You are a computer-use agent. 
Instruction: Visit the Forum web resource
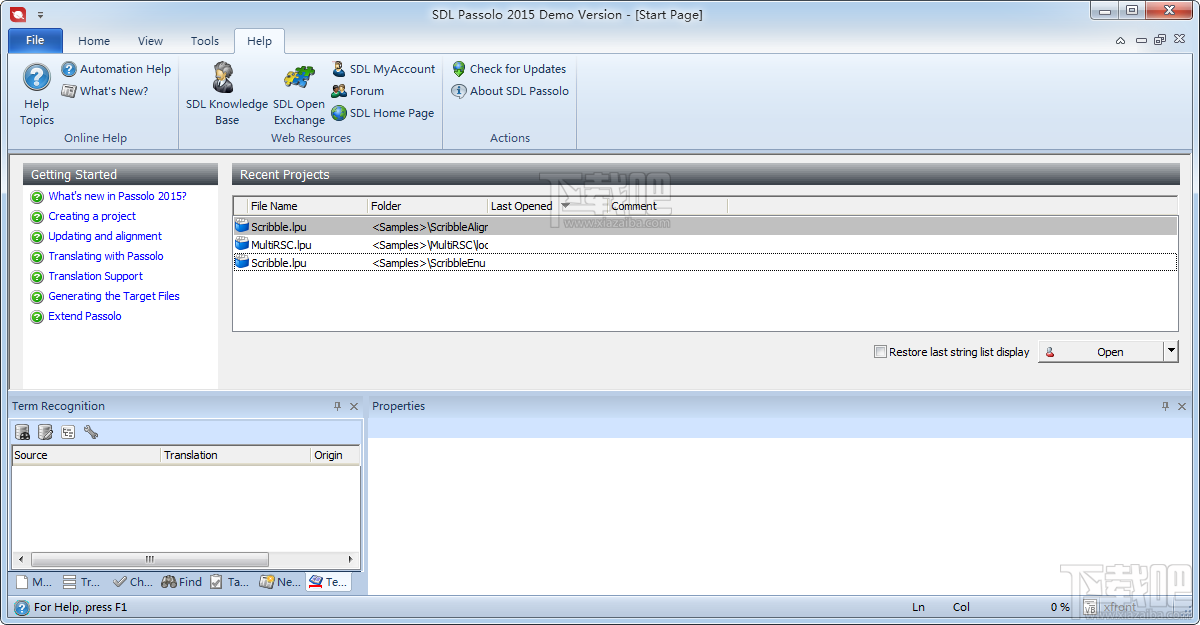pos(358,91)
